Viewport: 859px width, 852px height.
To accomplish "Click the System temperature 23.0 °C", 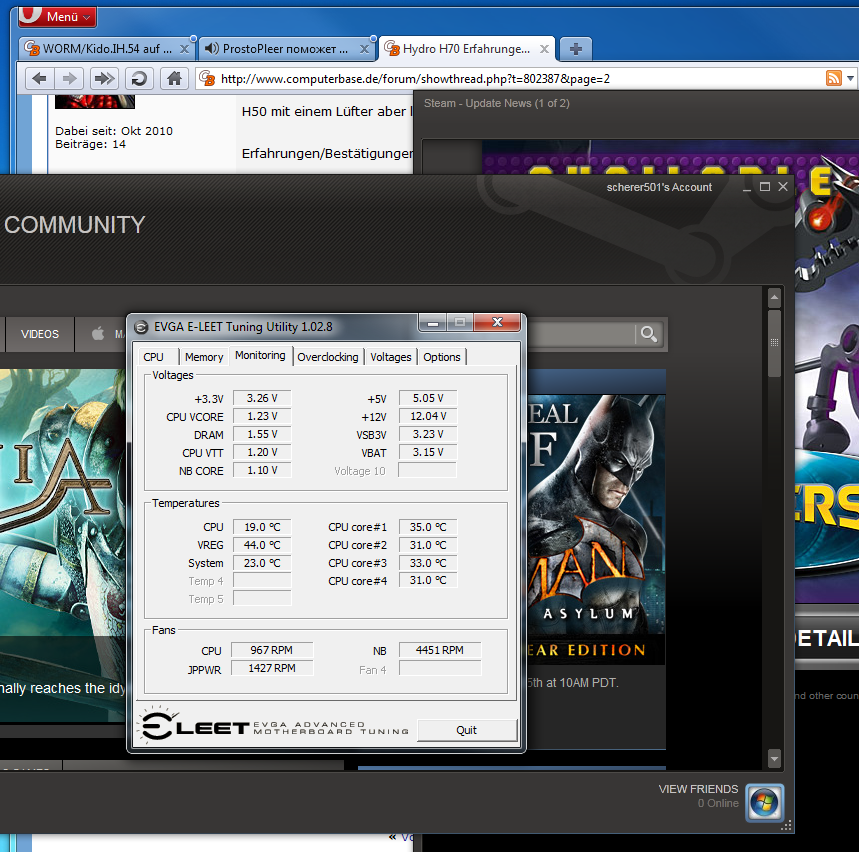I will click(x=262, y=563).
